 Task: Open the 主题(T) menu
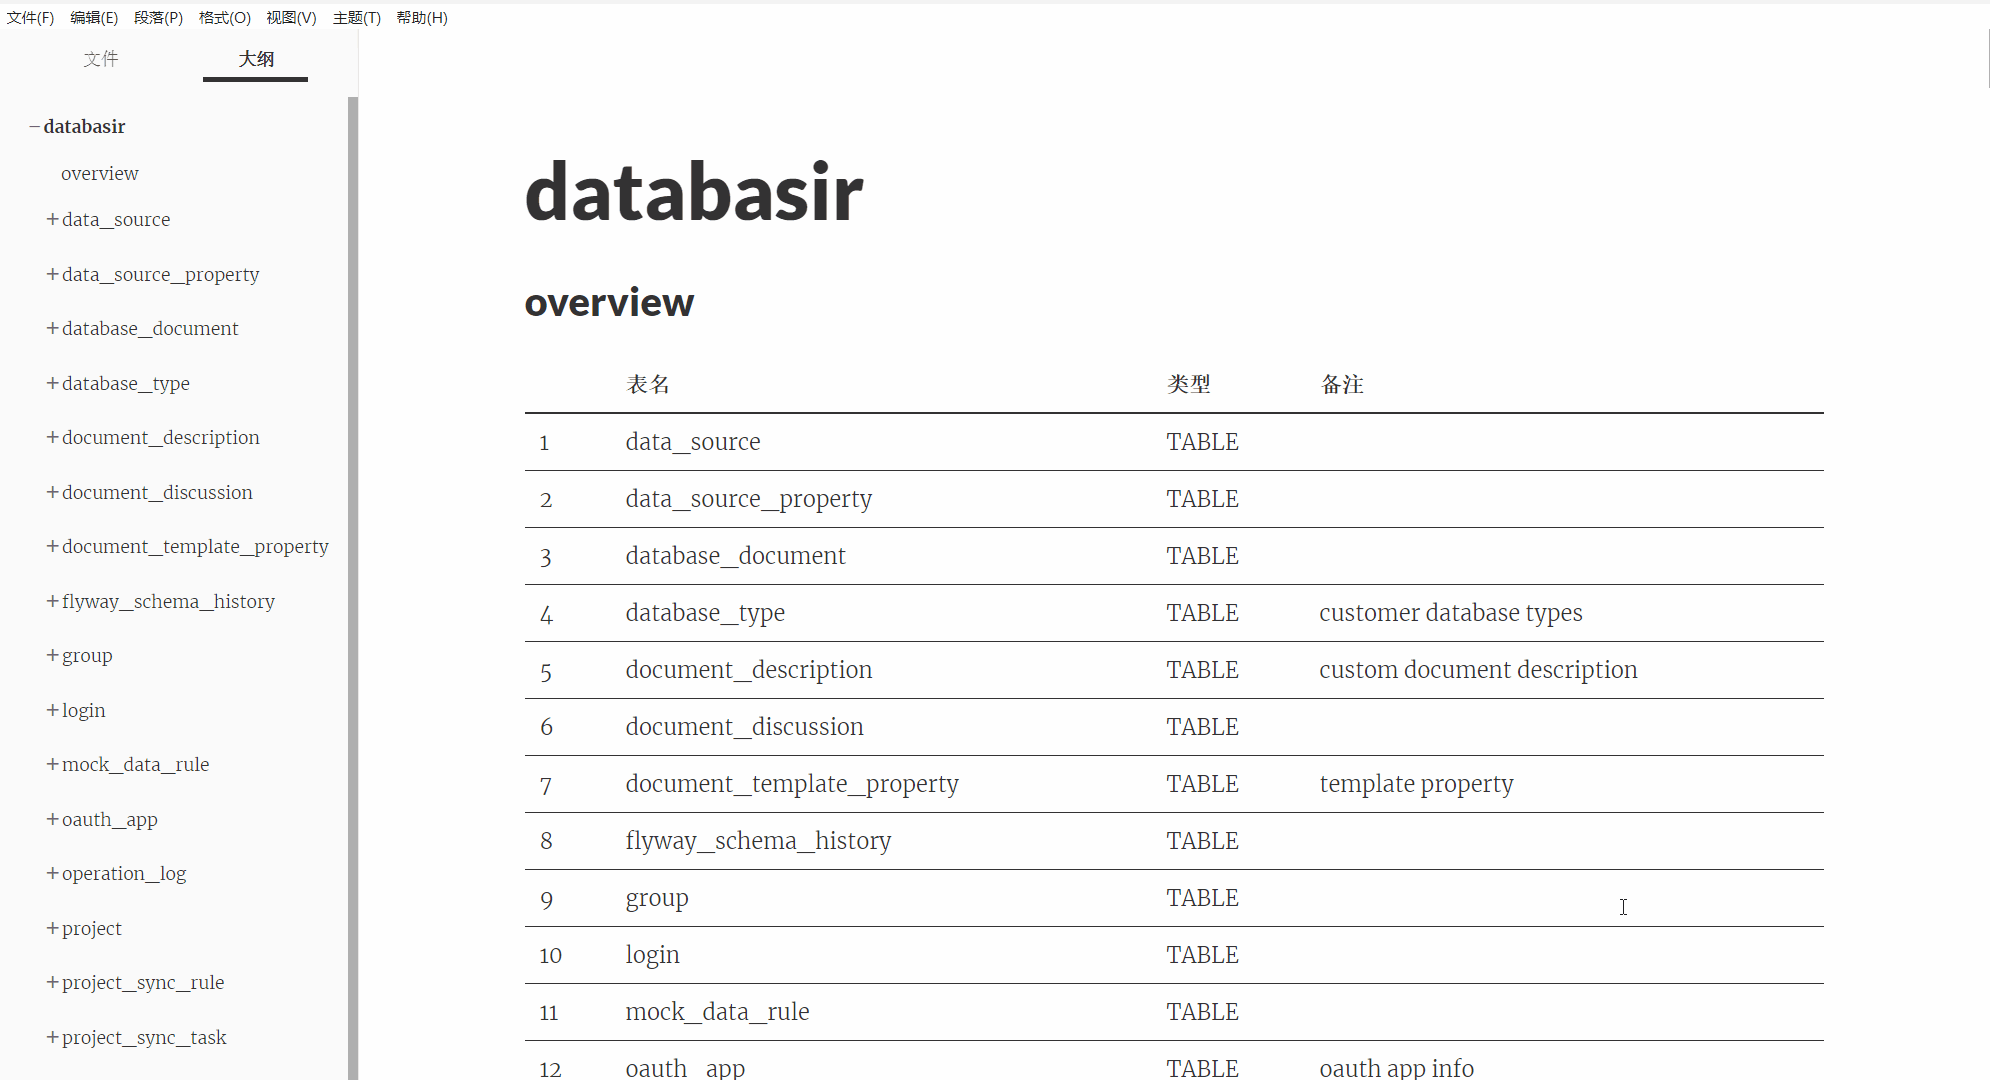coord(356,17)
